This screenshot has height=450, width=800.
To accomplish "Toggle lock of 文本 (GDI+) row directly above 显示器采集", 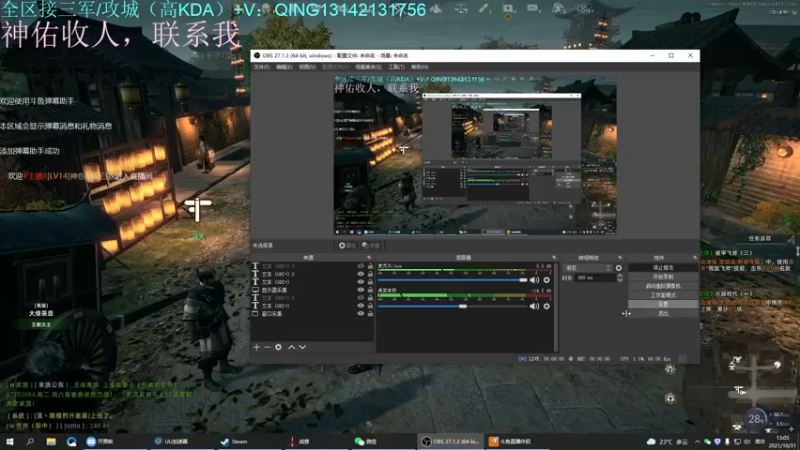I will point(370,282).
